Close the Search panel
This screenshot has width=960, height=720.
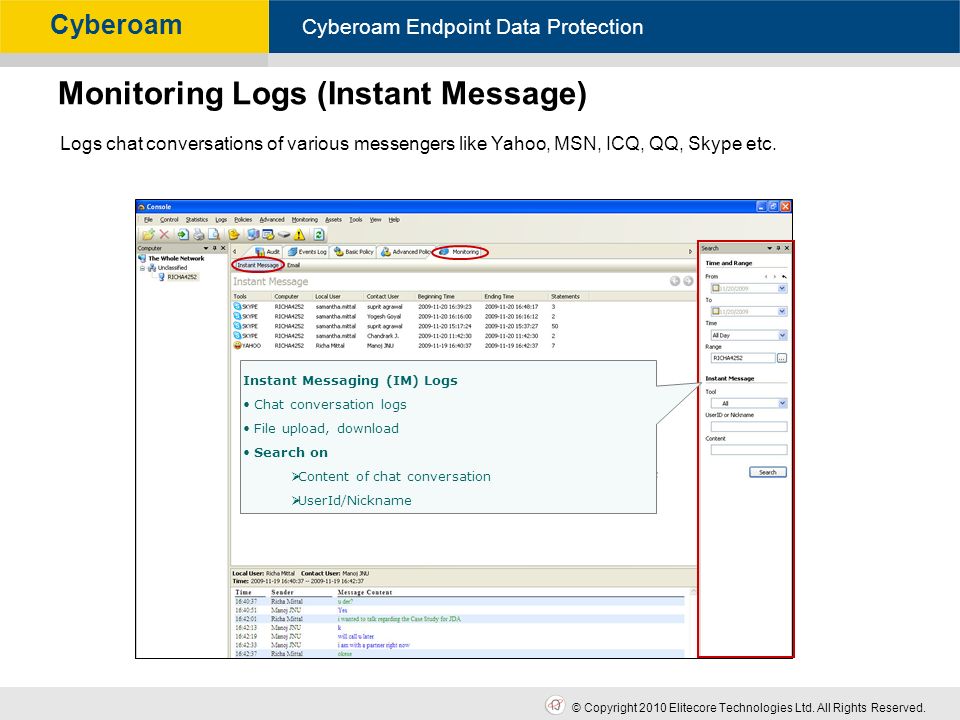click(x=787, y=248)
